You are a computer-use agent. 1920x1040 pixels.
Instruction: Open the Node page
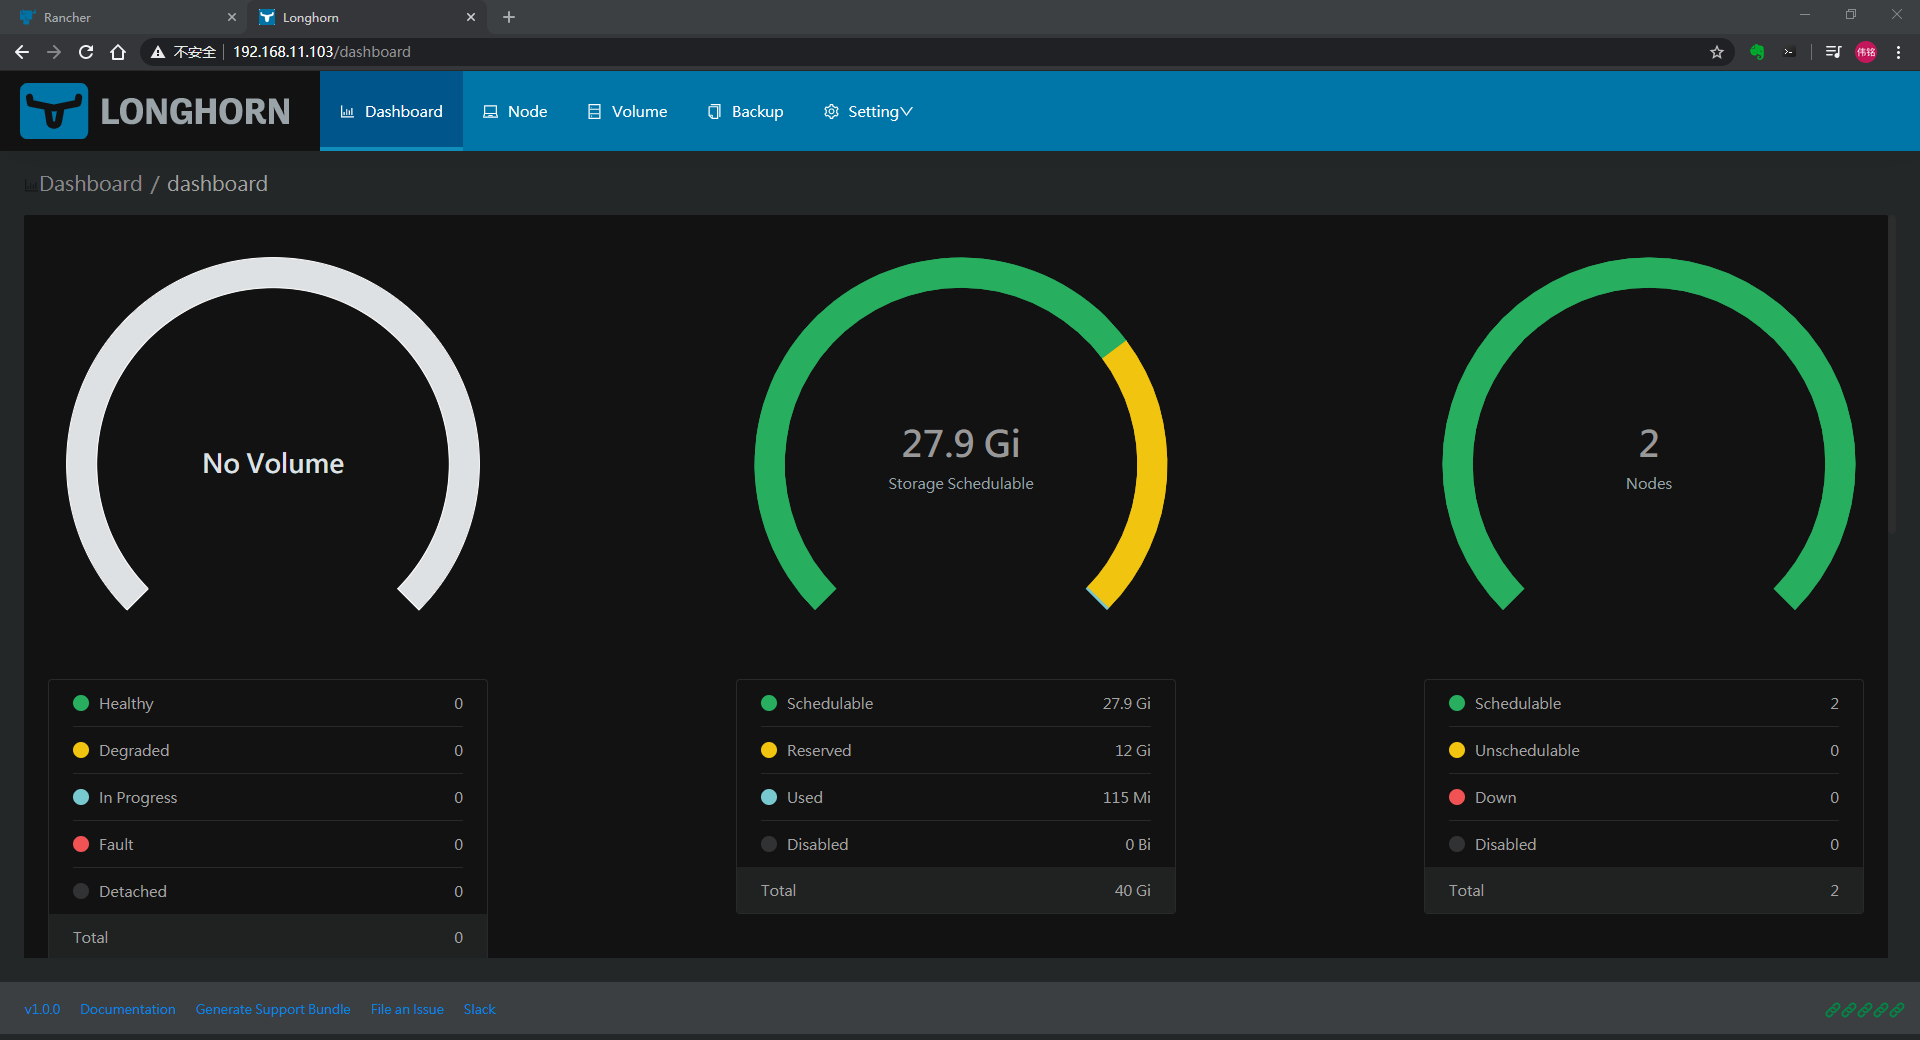pyautogui.click(x=515, y=111)
